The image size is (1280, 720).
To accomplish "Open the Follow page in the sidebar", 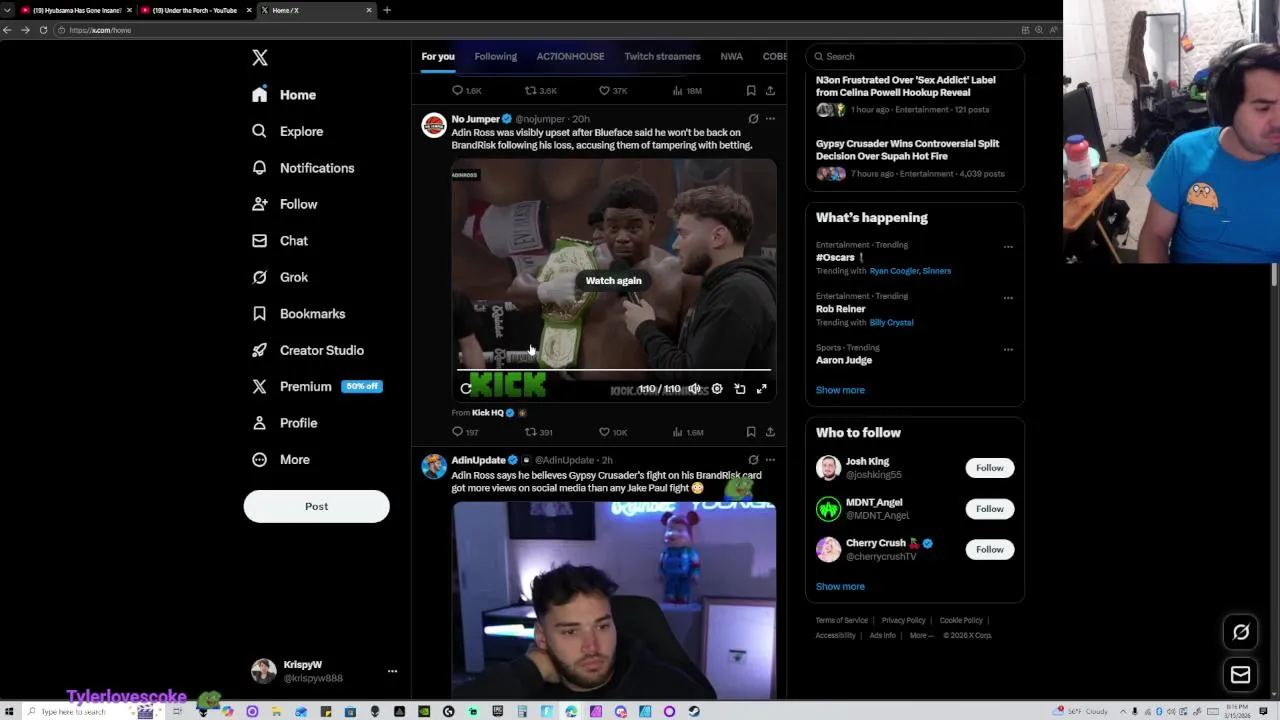I will 284,204.
